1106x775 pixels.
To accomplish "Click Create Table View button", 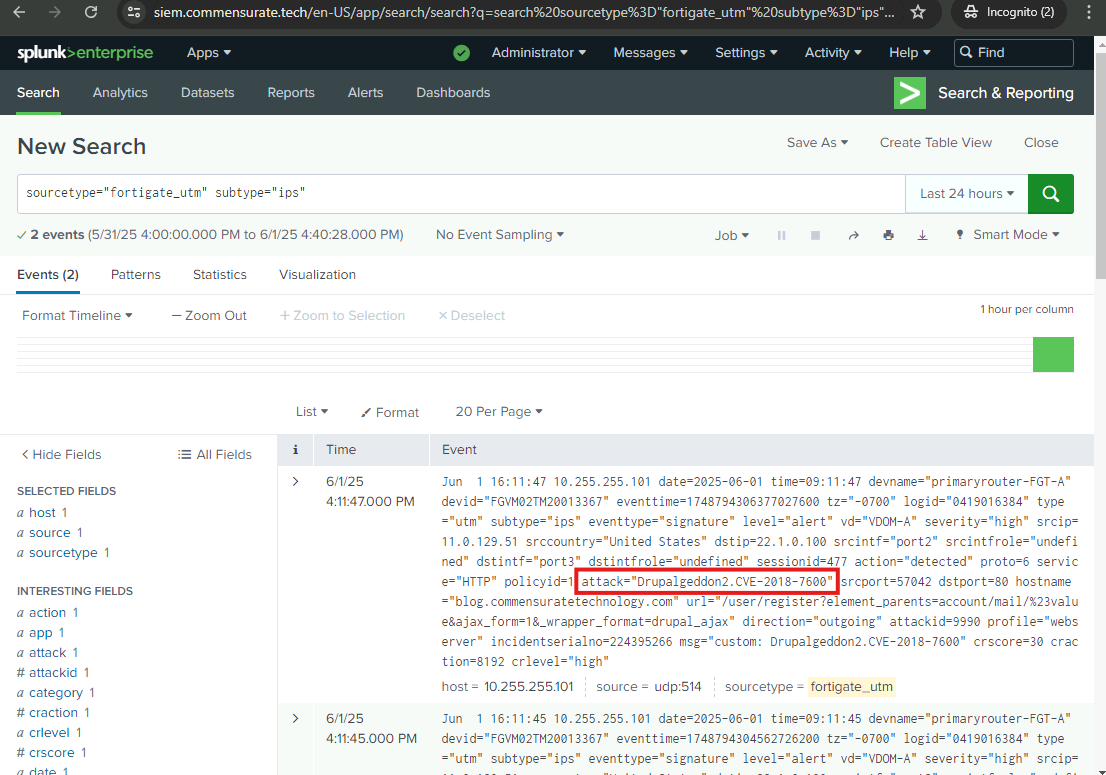I will click(x=935, y=143).
